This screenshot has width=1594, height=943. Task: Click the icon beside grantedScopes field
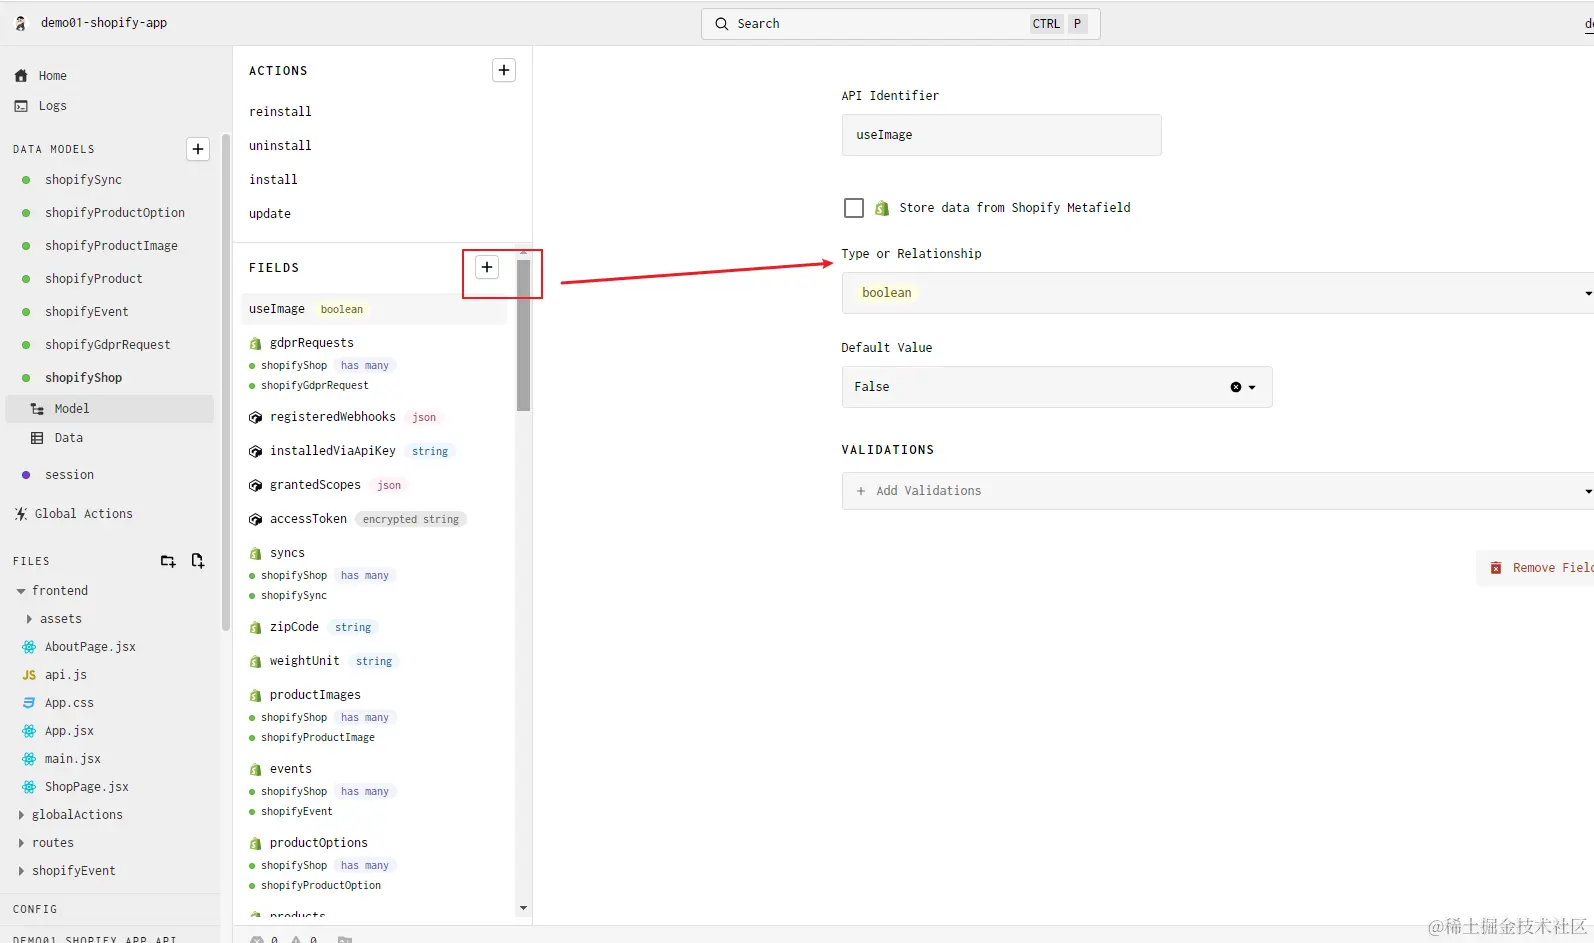pyautogui.click(x=255, y=485)
